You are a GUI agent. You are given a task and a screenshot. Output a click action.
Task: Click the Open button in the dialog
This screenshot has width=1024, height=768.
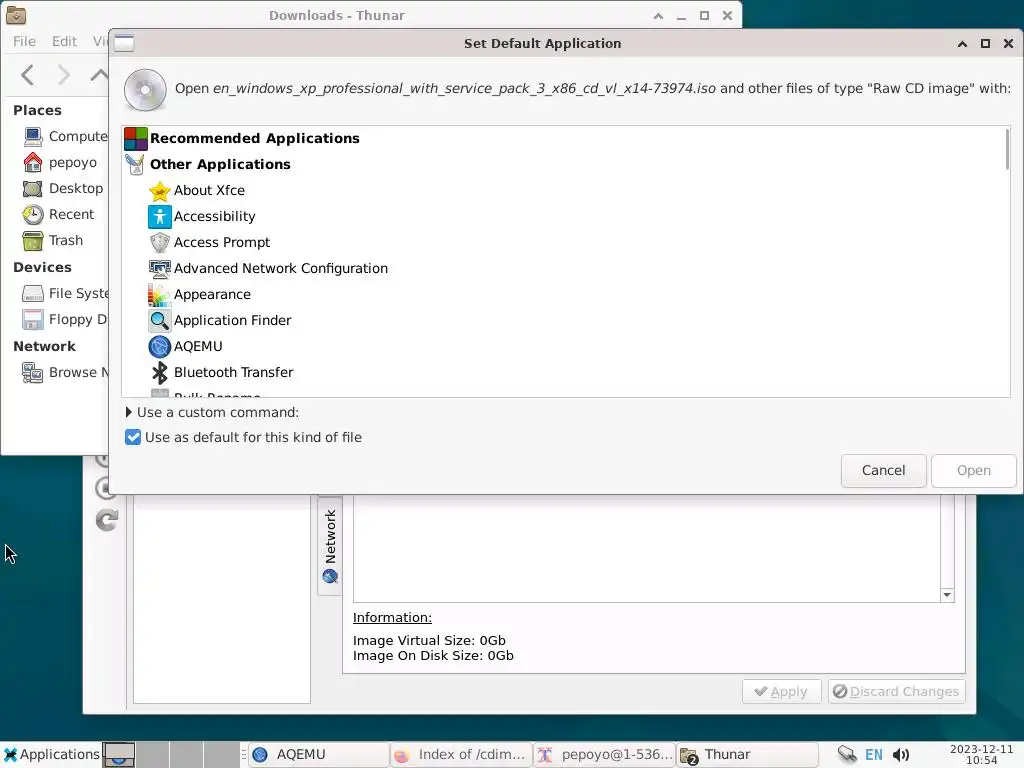(x=974, y=471)
